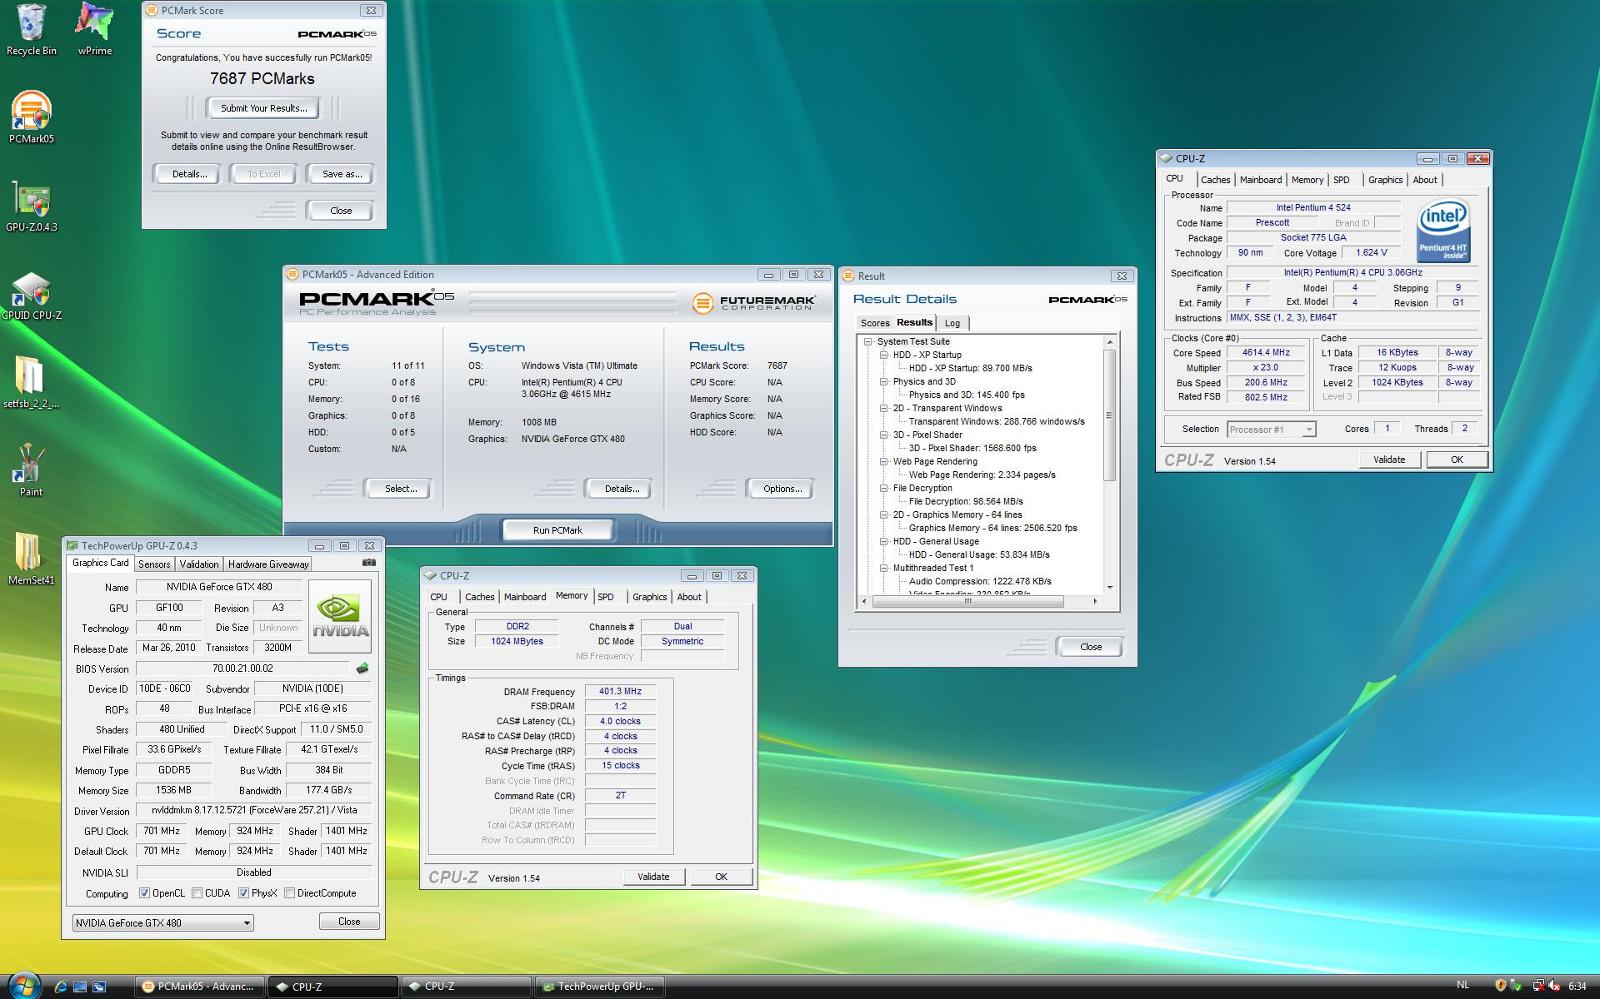Open the Validation tab in GPU-Z
The height and width of the screenshot is (999, 1600).
click(199, 564)
